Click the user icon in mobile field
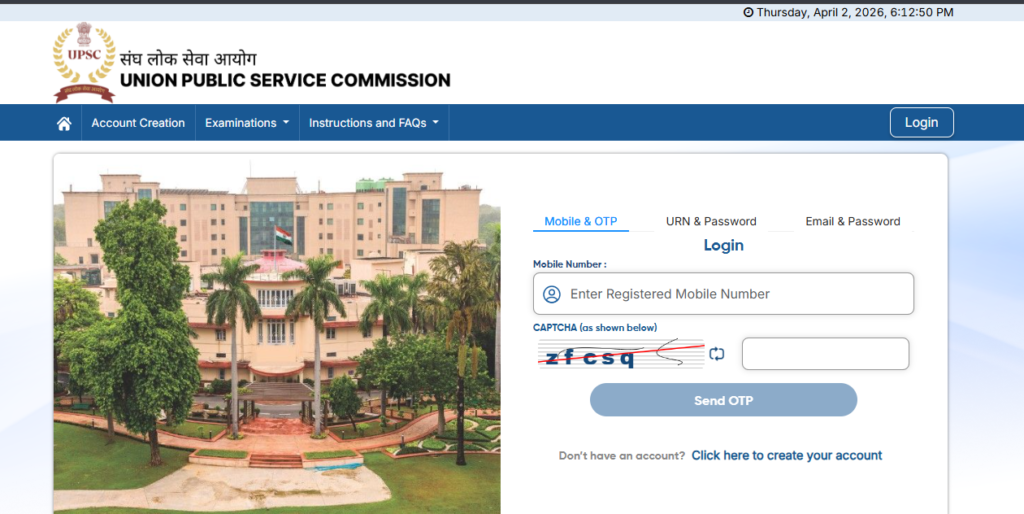The image size is (1024, 514). (552, 295)
